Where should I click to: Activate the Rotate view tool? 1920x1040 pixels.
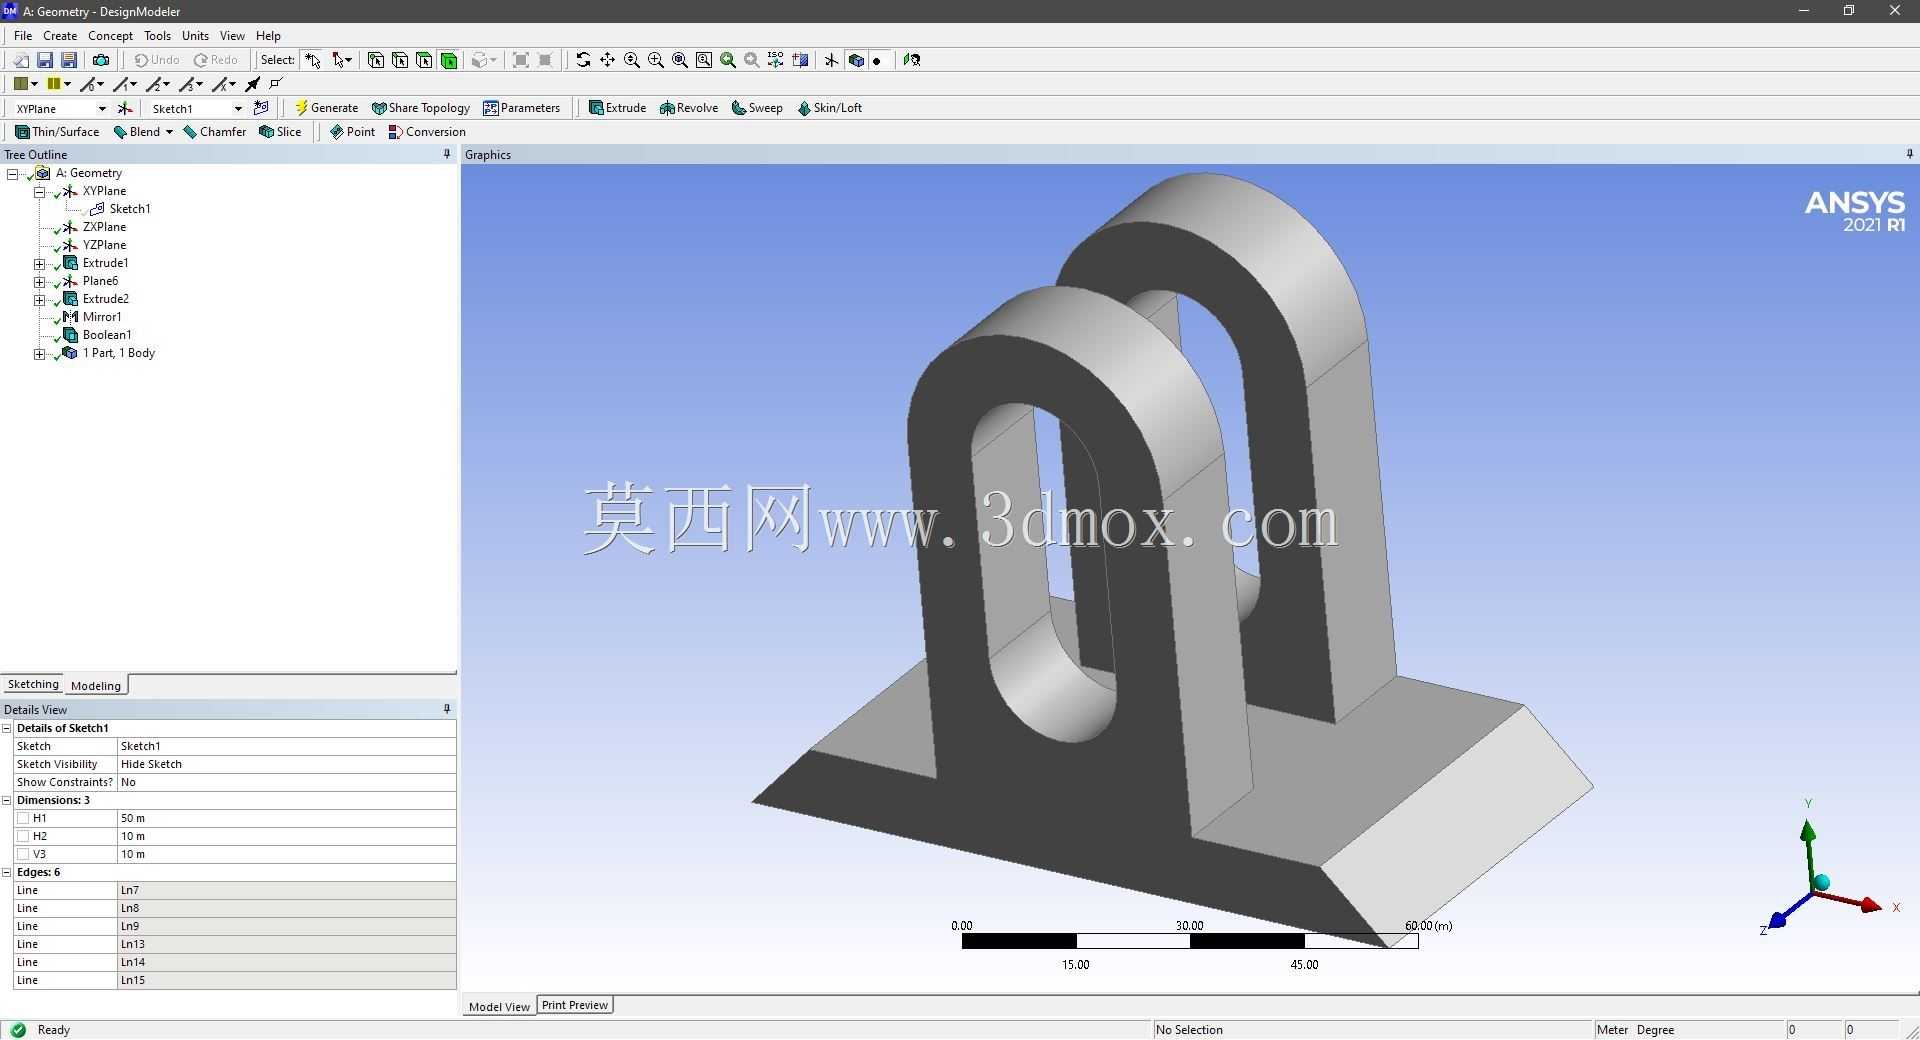583,60
